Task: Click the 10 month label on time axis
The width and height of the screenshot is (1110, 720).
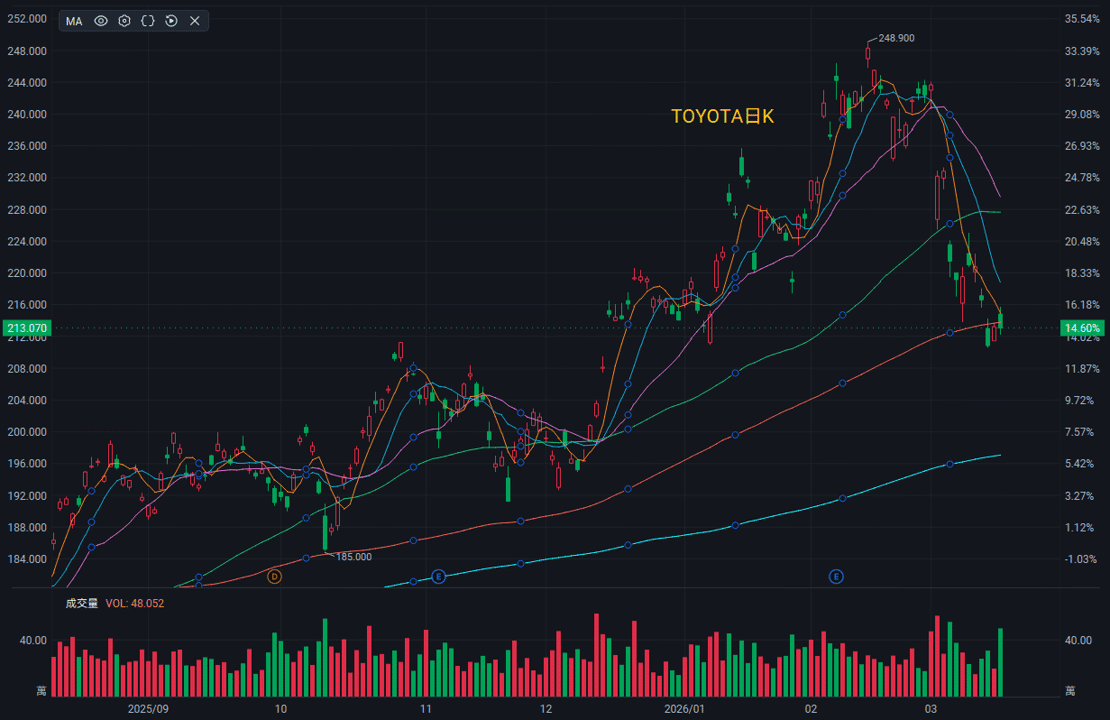Action: (x=281, y=709)
